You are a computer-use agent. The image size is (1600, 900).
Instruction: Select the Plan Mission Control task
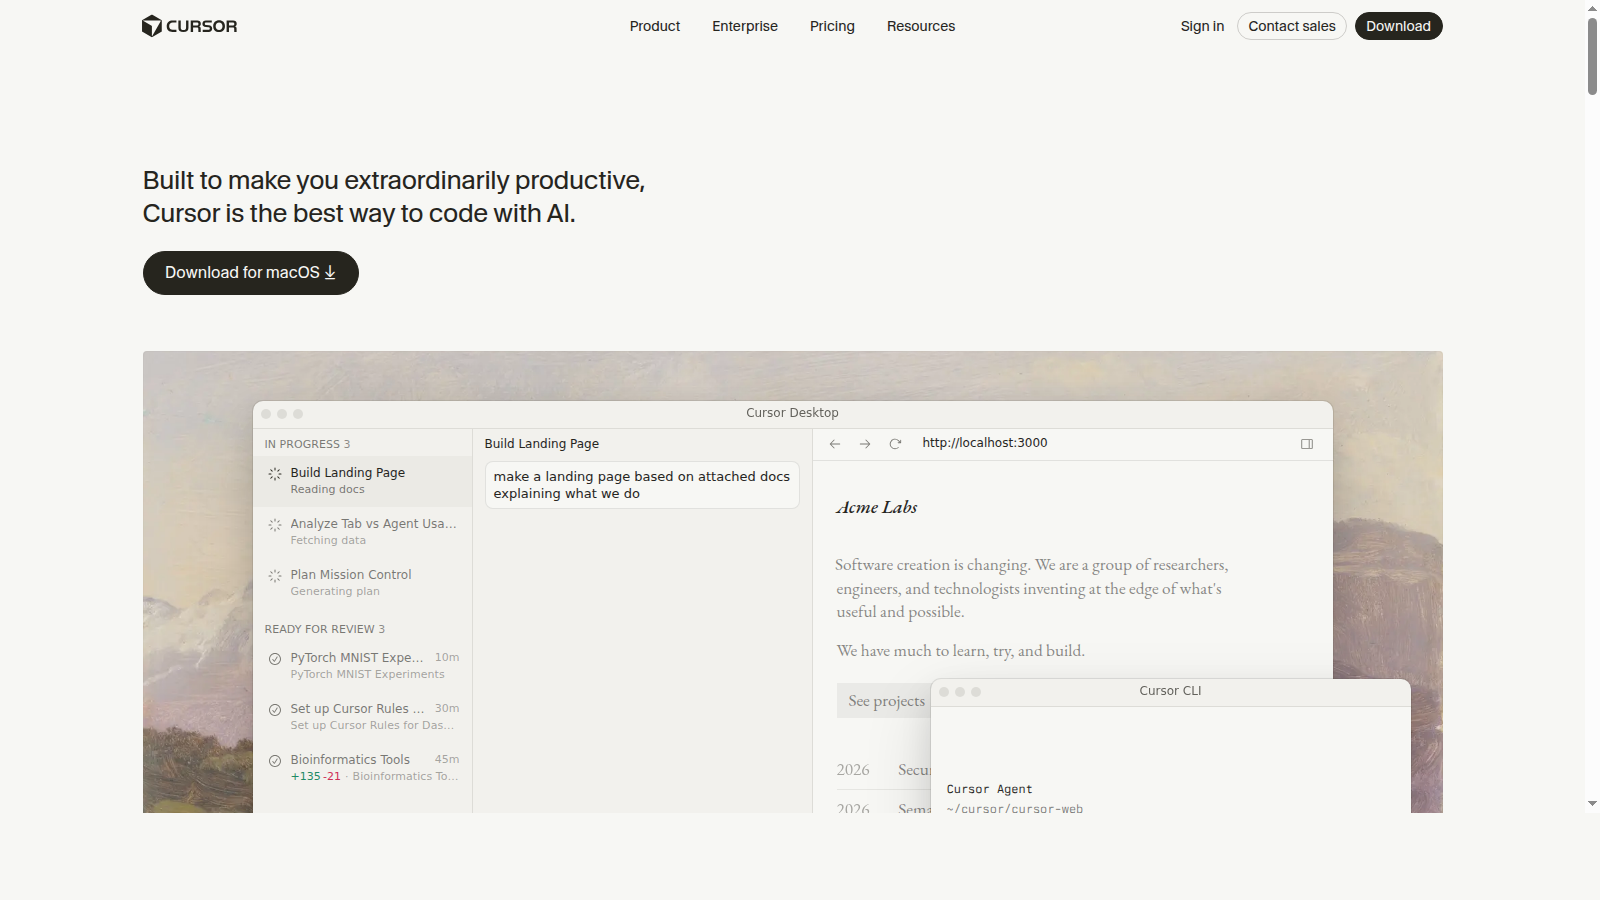(x=363, y=583)
